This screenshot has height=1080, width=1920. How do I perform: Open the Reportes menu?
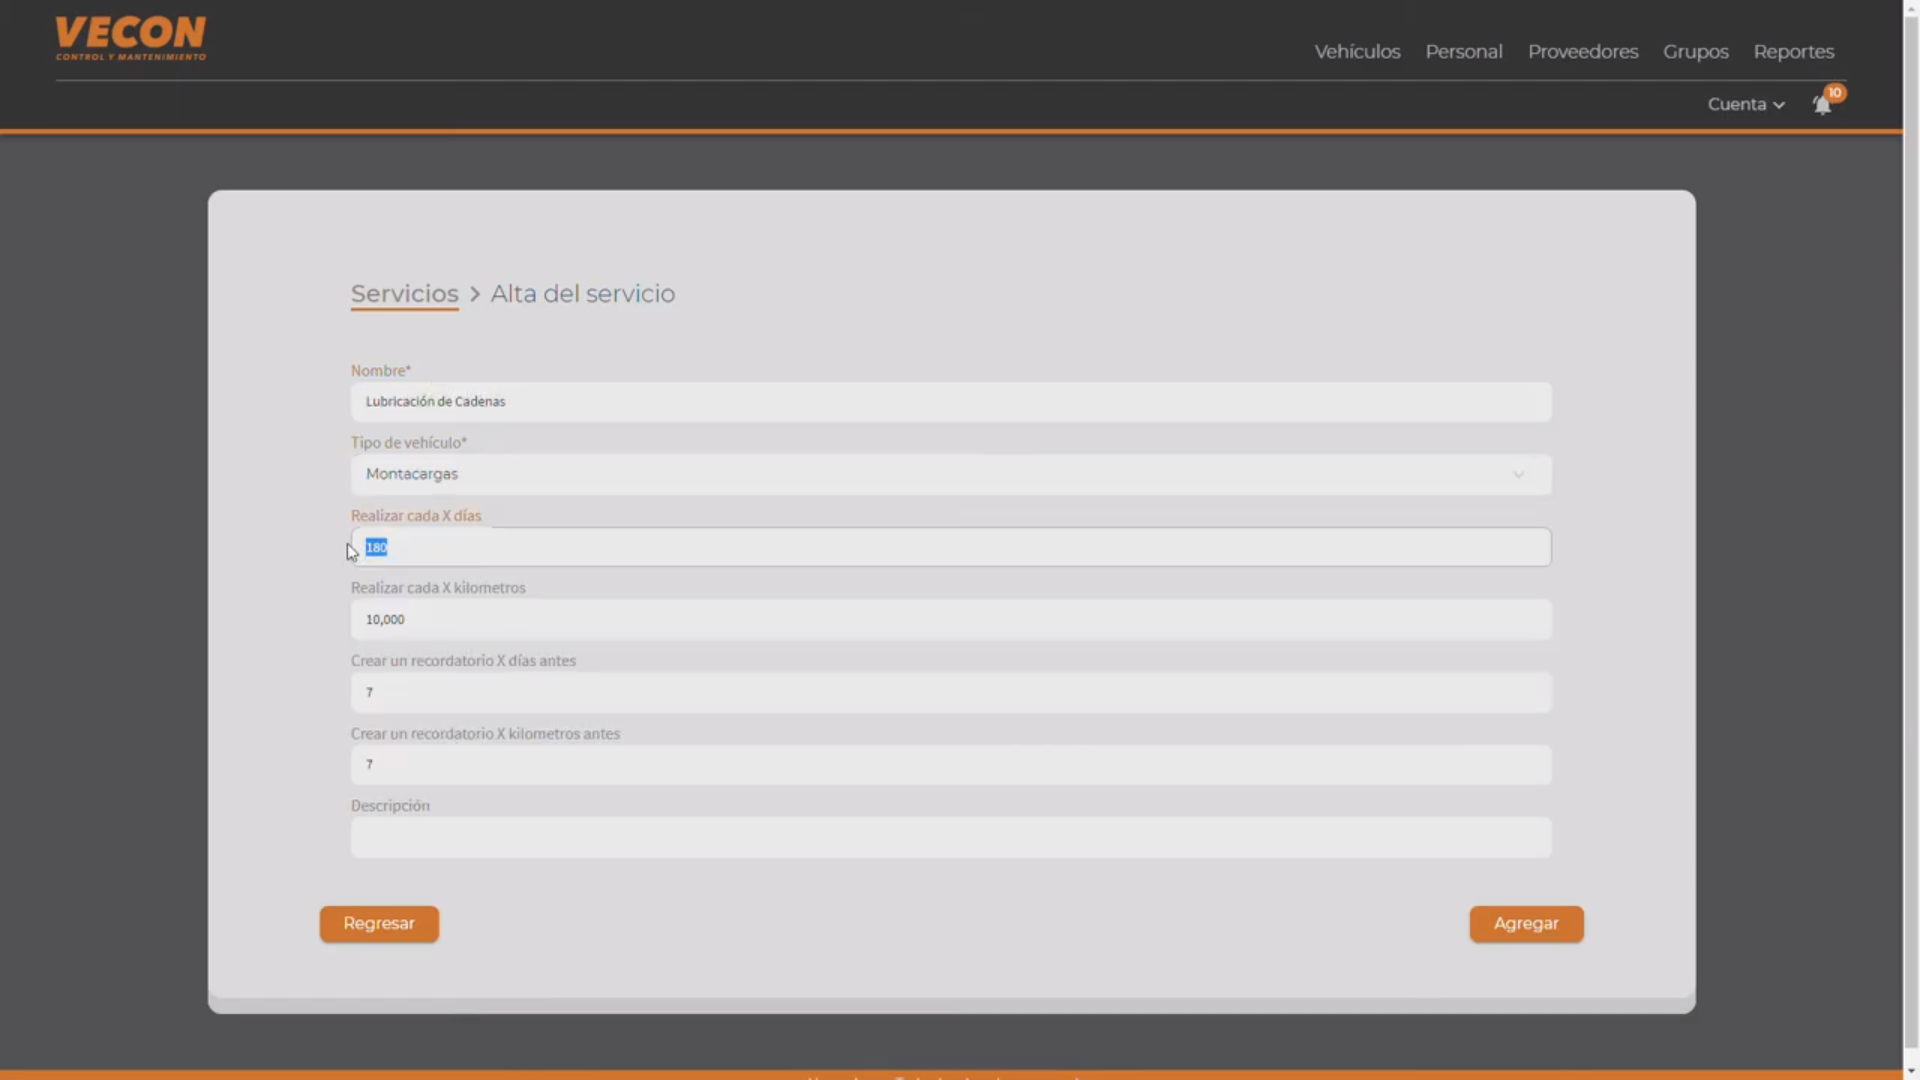tap(1793, 51)
